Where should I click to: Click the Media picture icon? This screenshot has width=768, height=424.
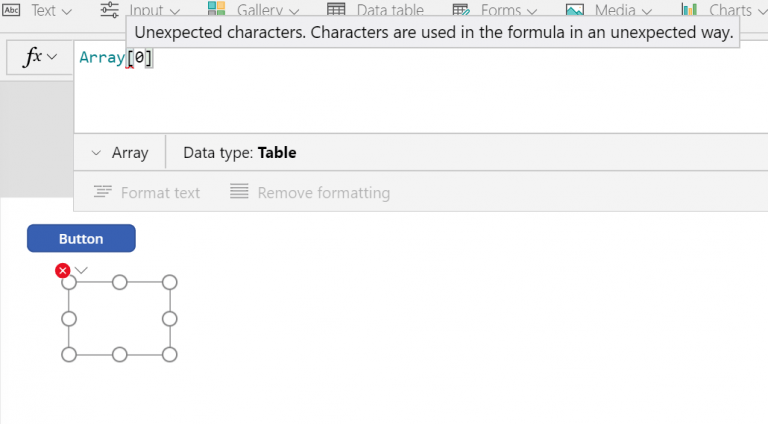[575, 9]
